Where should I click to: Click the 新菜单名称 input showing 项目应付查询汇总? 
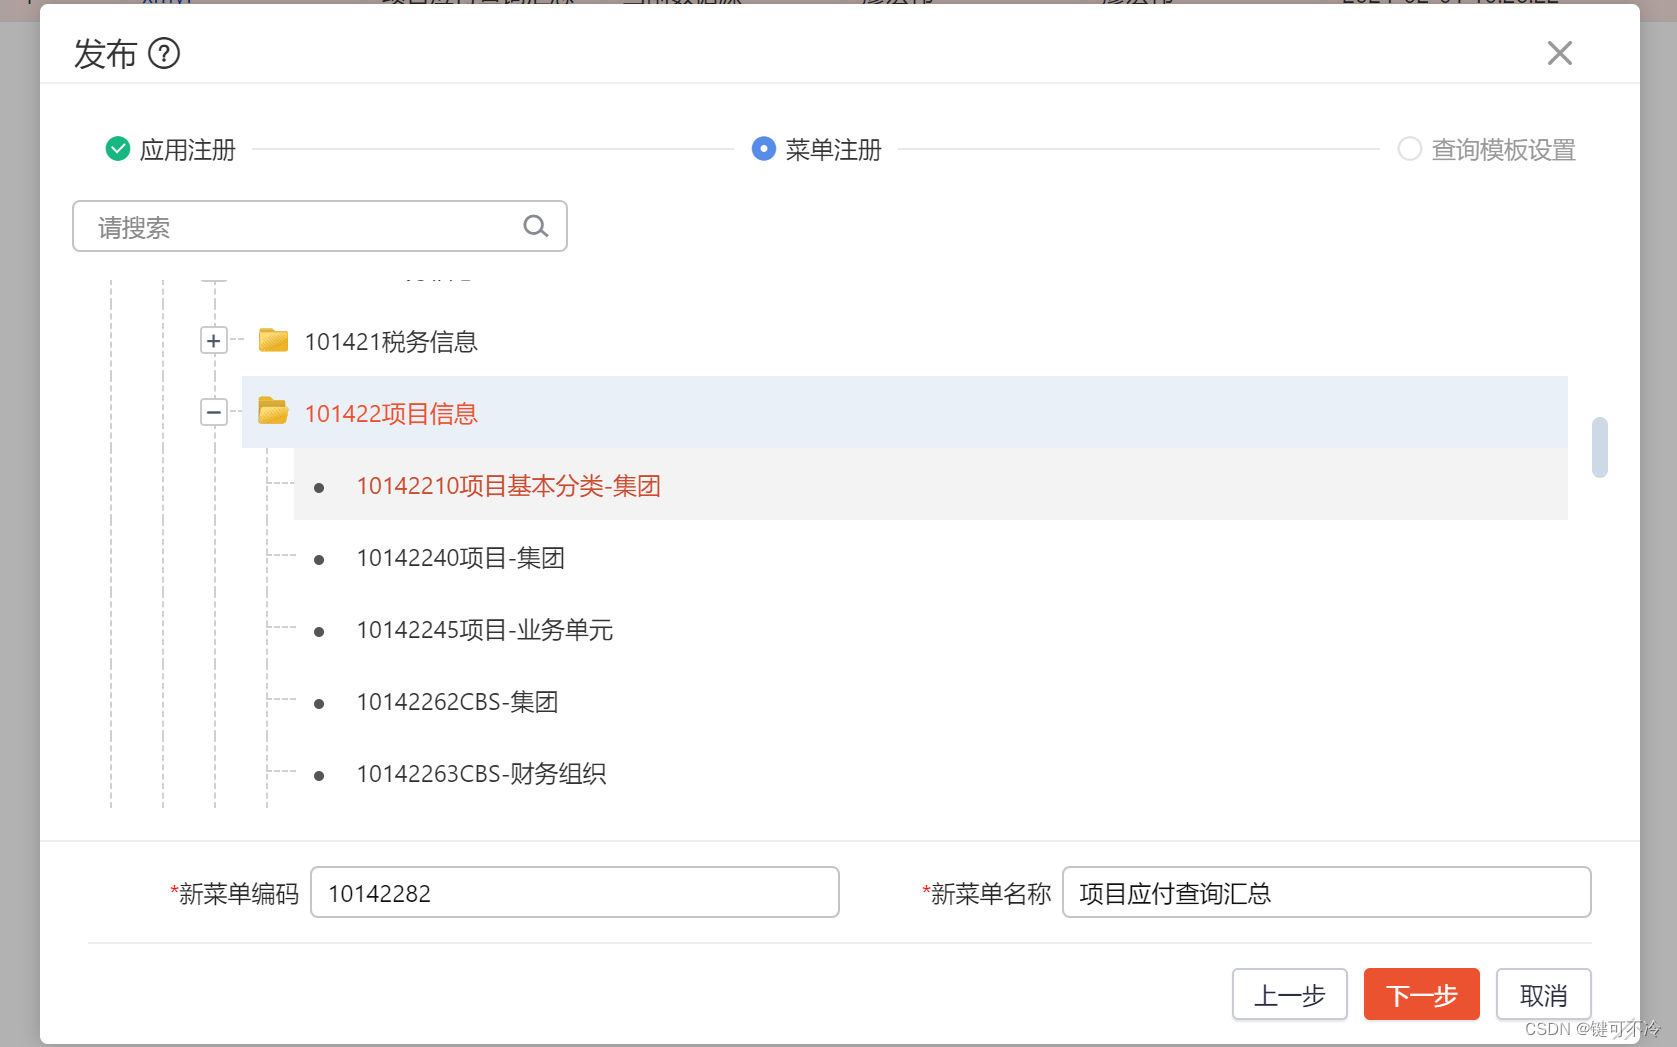(1326, 893)
